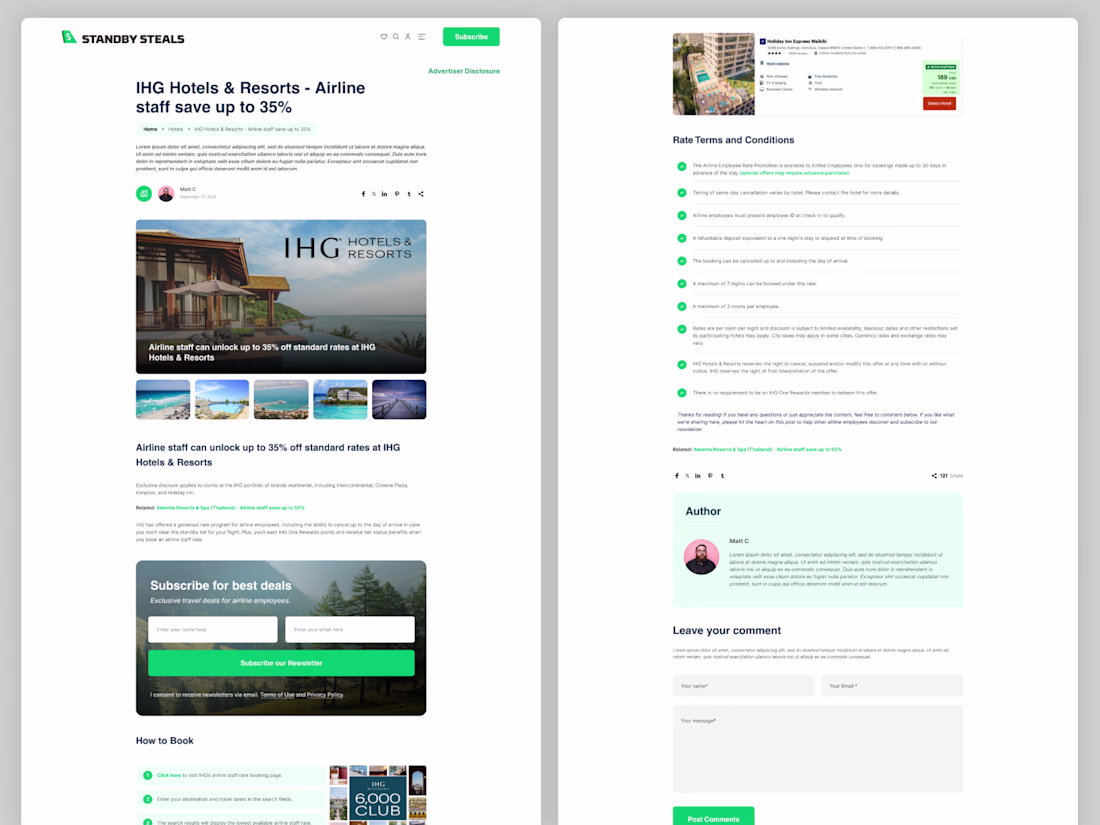The height and width of the screenshot is (825, 1100).
Task: Go to Hotels in the breadcrumb
Action: click(175, 129)
